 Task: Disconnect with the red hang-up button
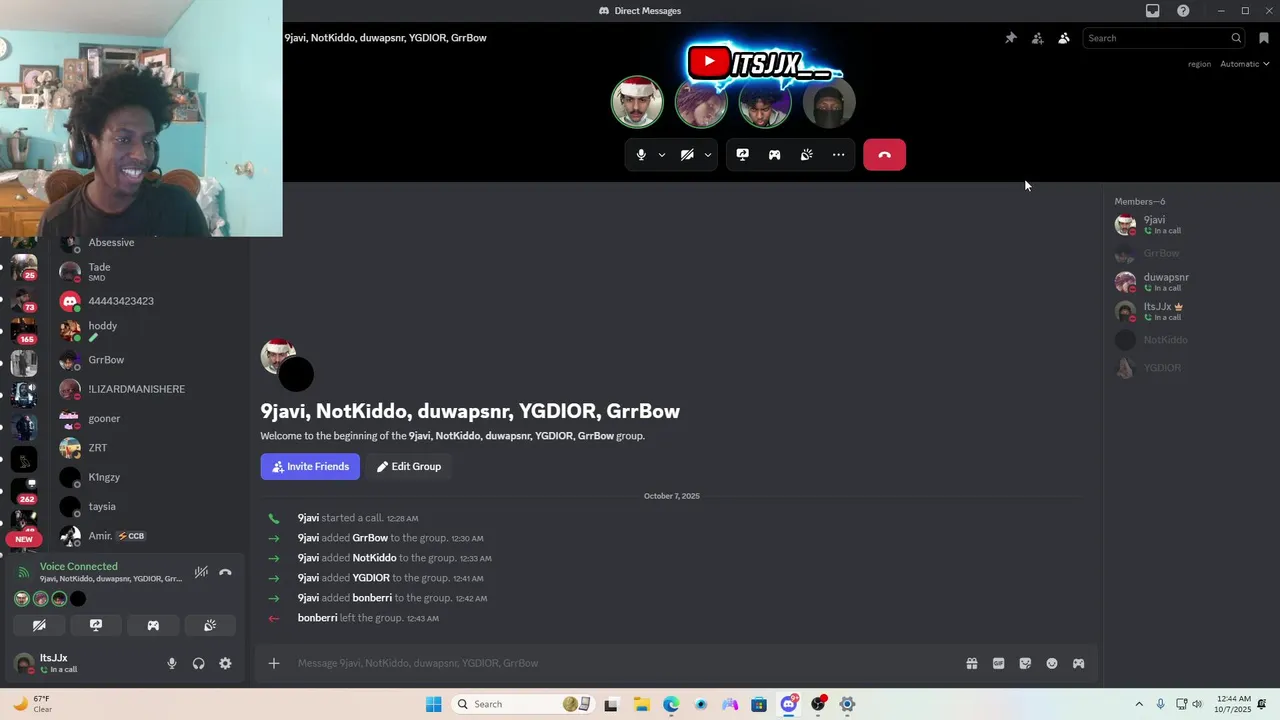pyautogui.click(x=884, y=155)
